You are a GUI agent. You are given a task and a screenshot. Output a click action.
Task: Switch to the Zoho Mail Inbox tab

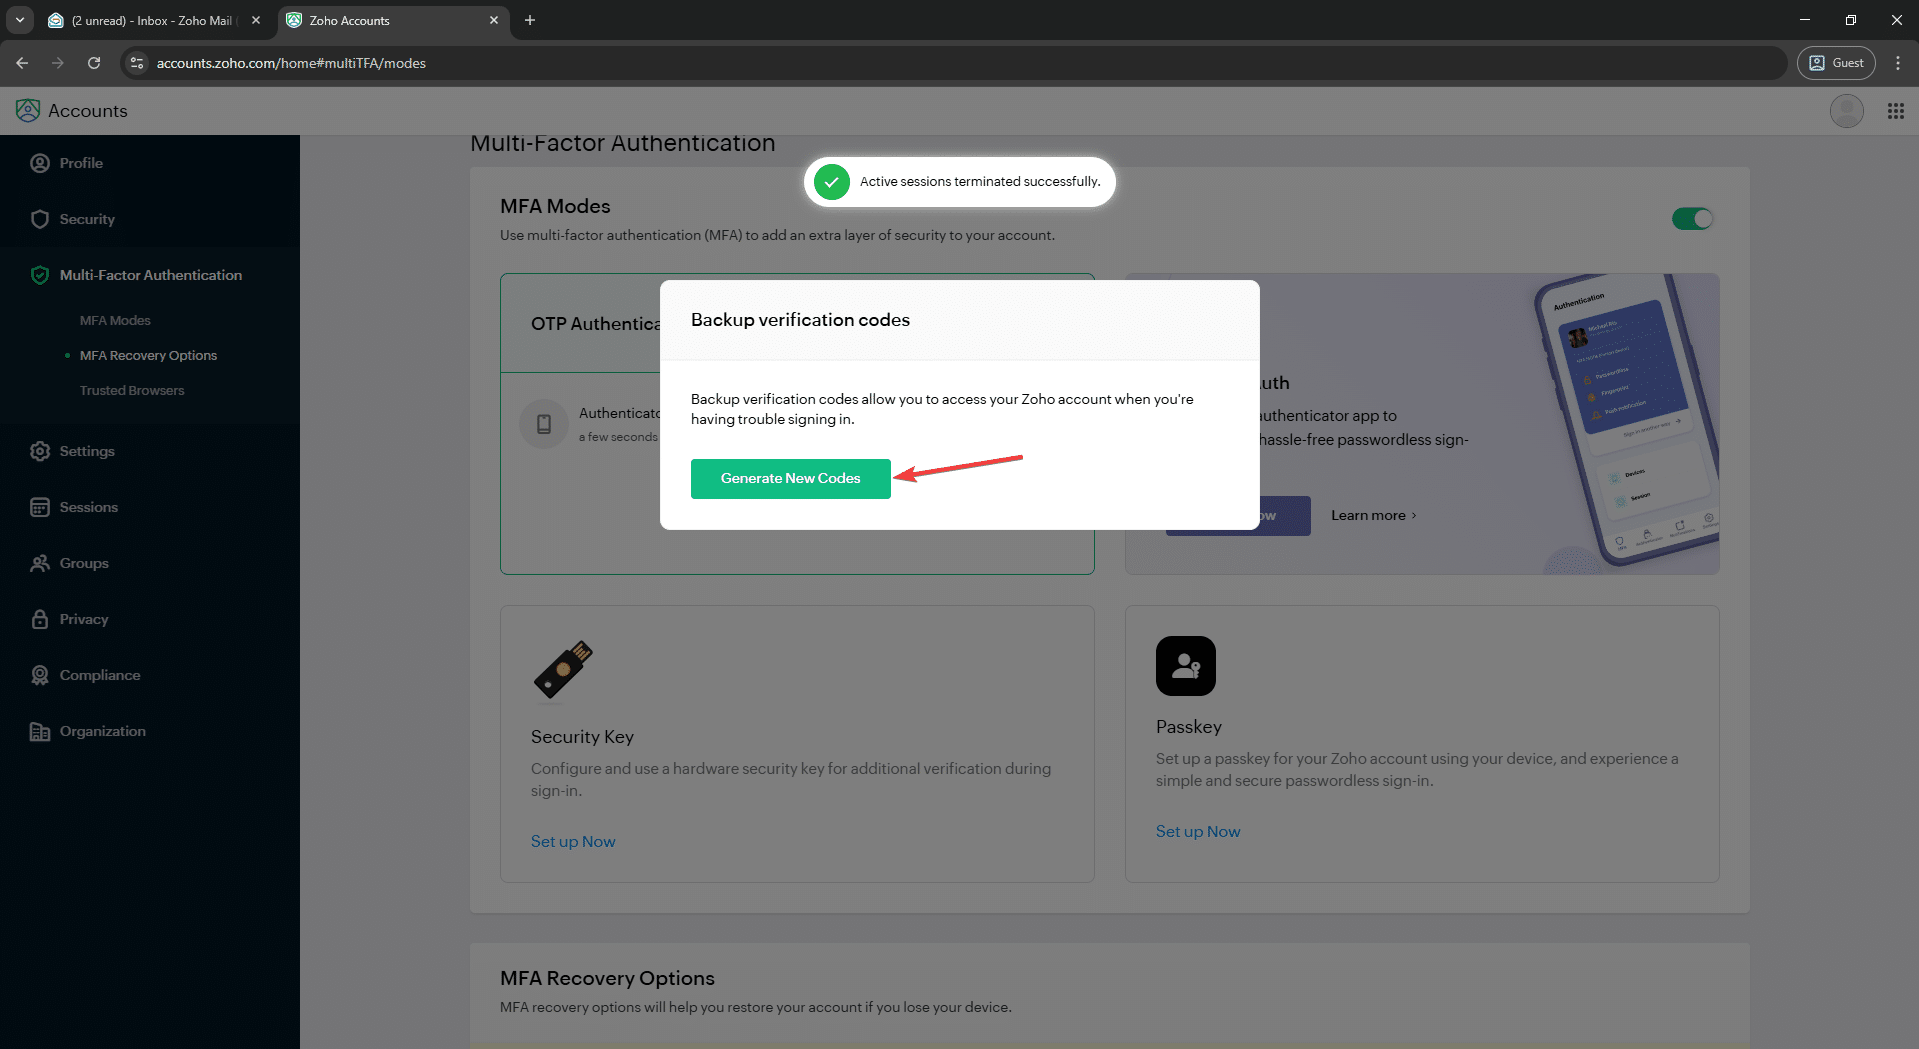(x=150, y=20)
